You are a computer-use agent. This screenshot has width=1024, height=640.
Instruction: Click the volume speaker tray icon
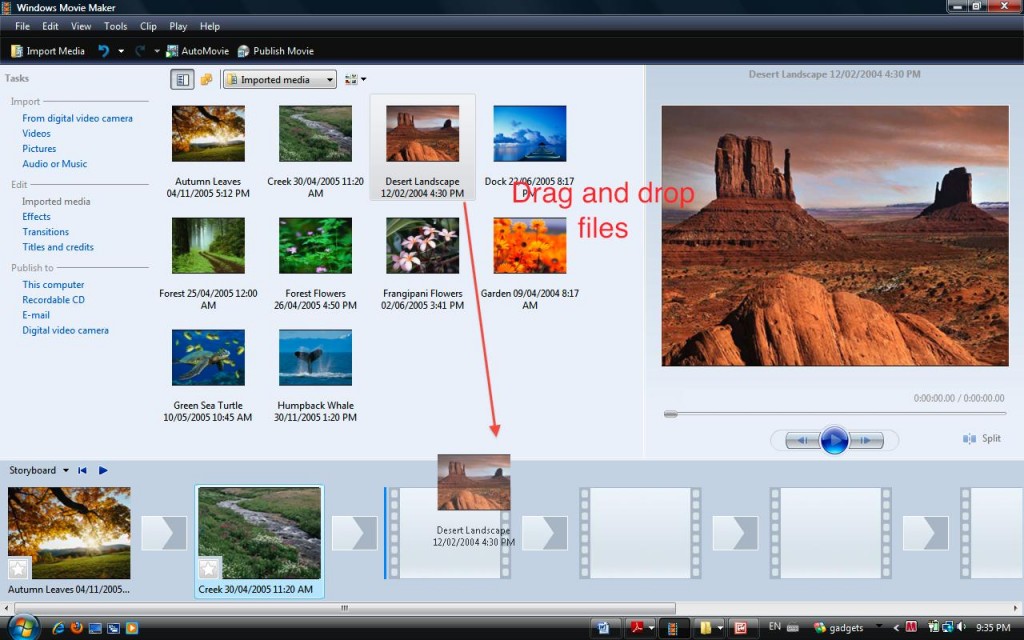(961, 628)
